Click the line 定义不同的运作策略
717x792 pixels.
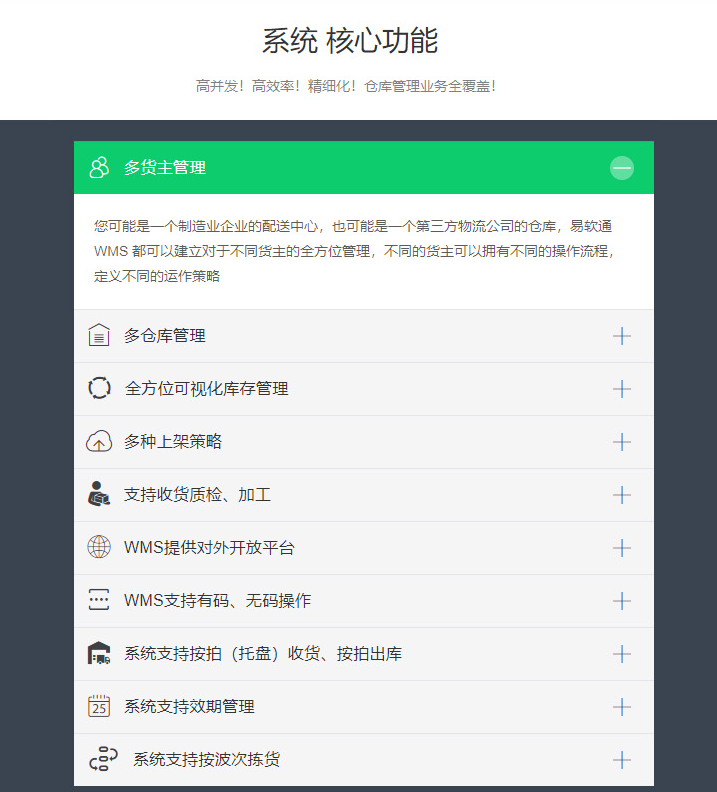coord(157,276)
